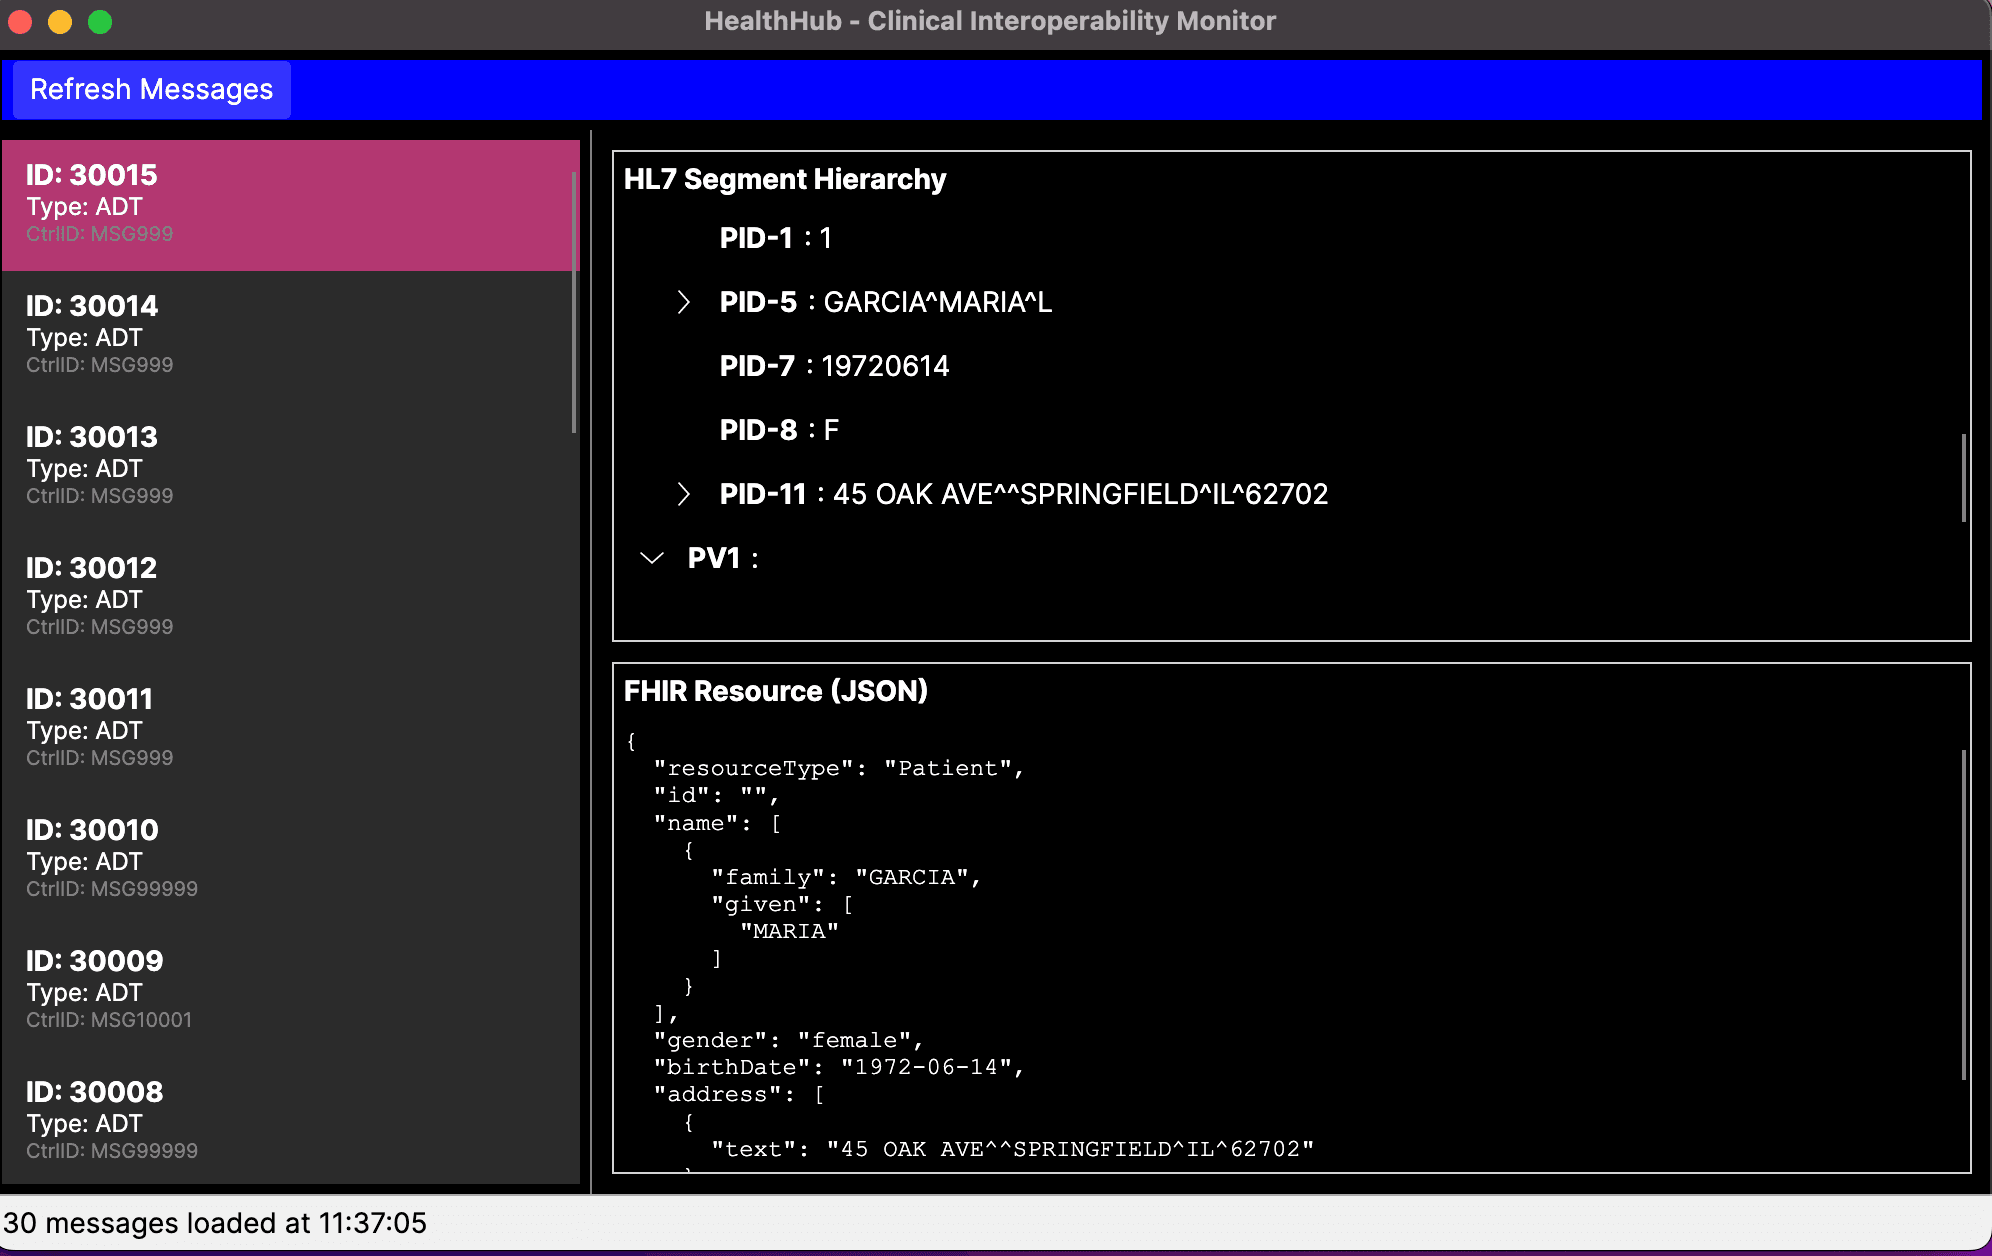Click the Refresh Messages button

coord(151,90)
